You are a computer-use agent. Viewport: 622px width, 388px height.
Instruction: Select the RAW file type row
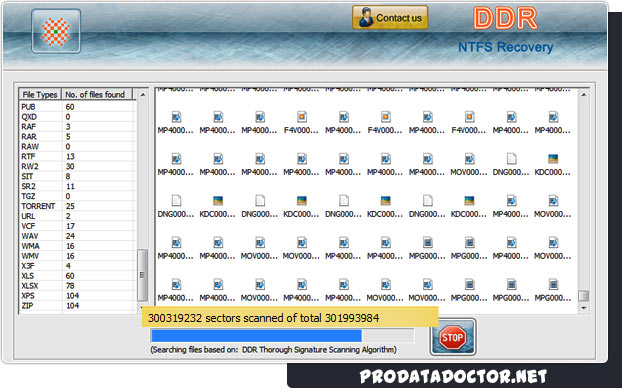(x=77, y=146)
